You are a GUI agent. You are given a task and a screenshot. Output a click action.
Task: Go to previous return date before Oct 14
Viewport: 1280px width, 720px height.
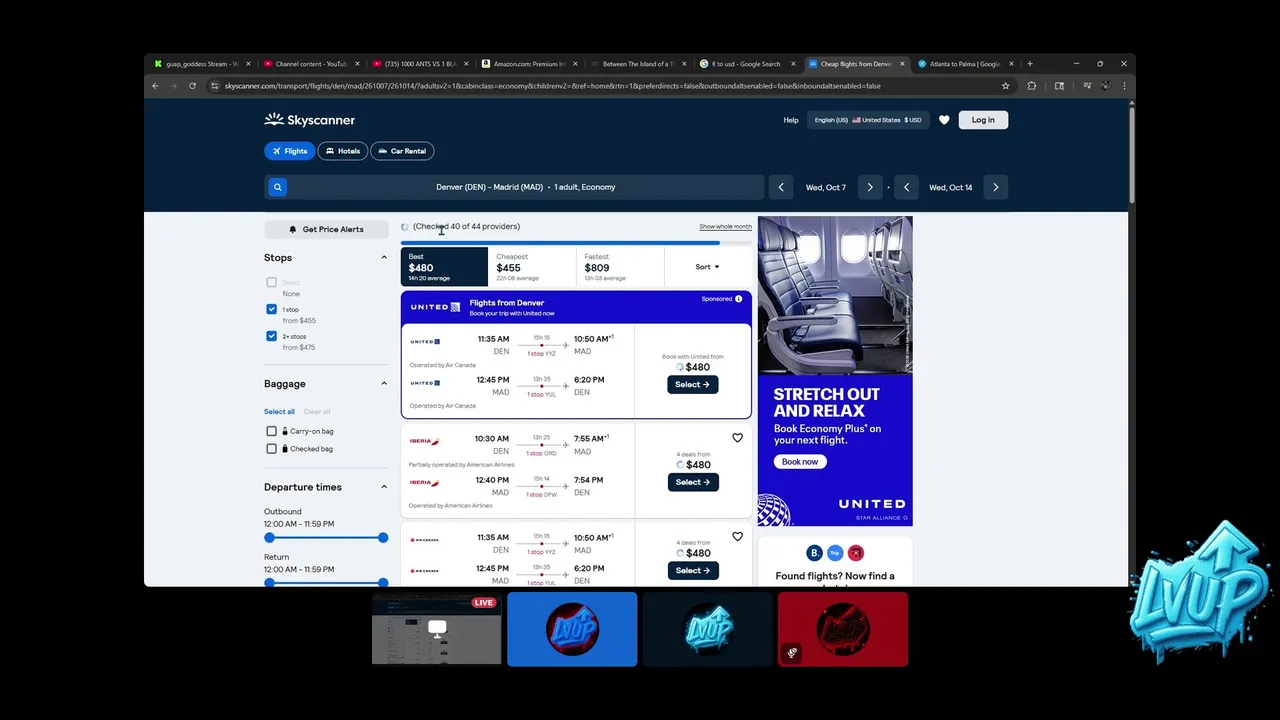(x=906, y=187)
